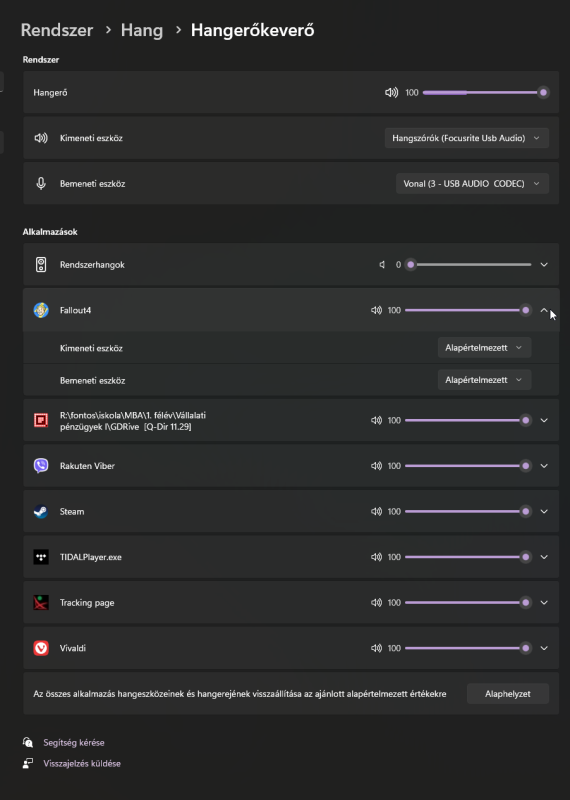Click the Q-Dir application icon
Viewport: 570px width, 800px height.
(41, 420)
